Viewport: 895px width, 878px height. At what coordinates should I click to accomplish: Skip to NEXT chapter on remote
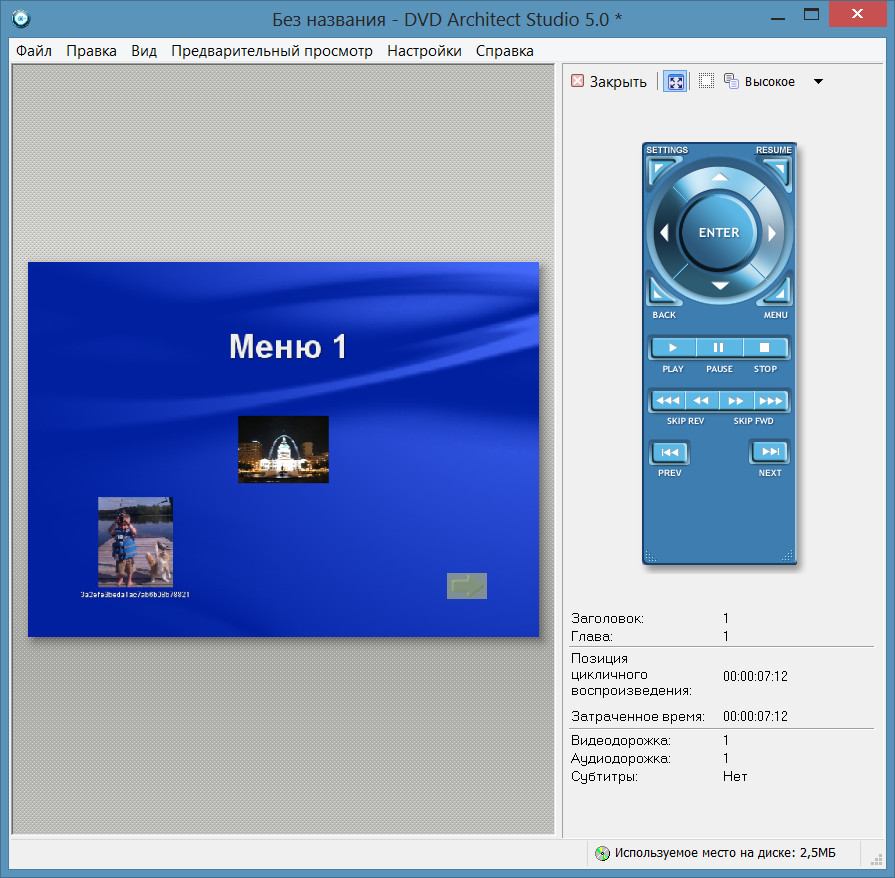(x=769, y=453)
